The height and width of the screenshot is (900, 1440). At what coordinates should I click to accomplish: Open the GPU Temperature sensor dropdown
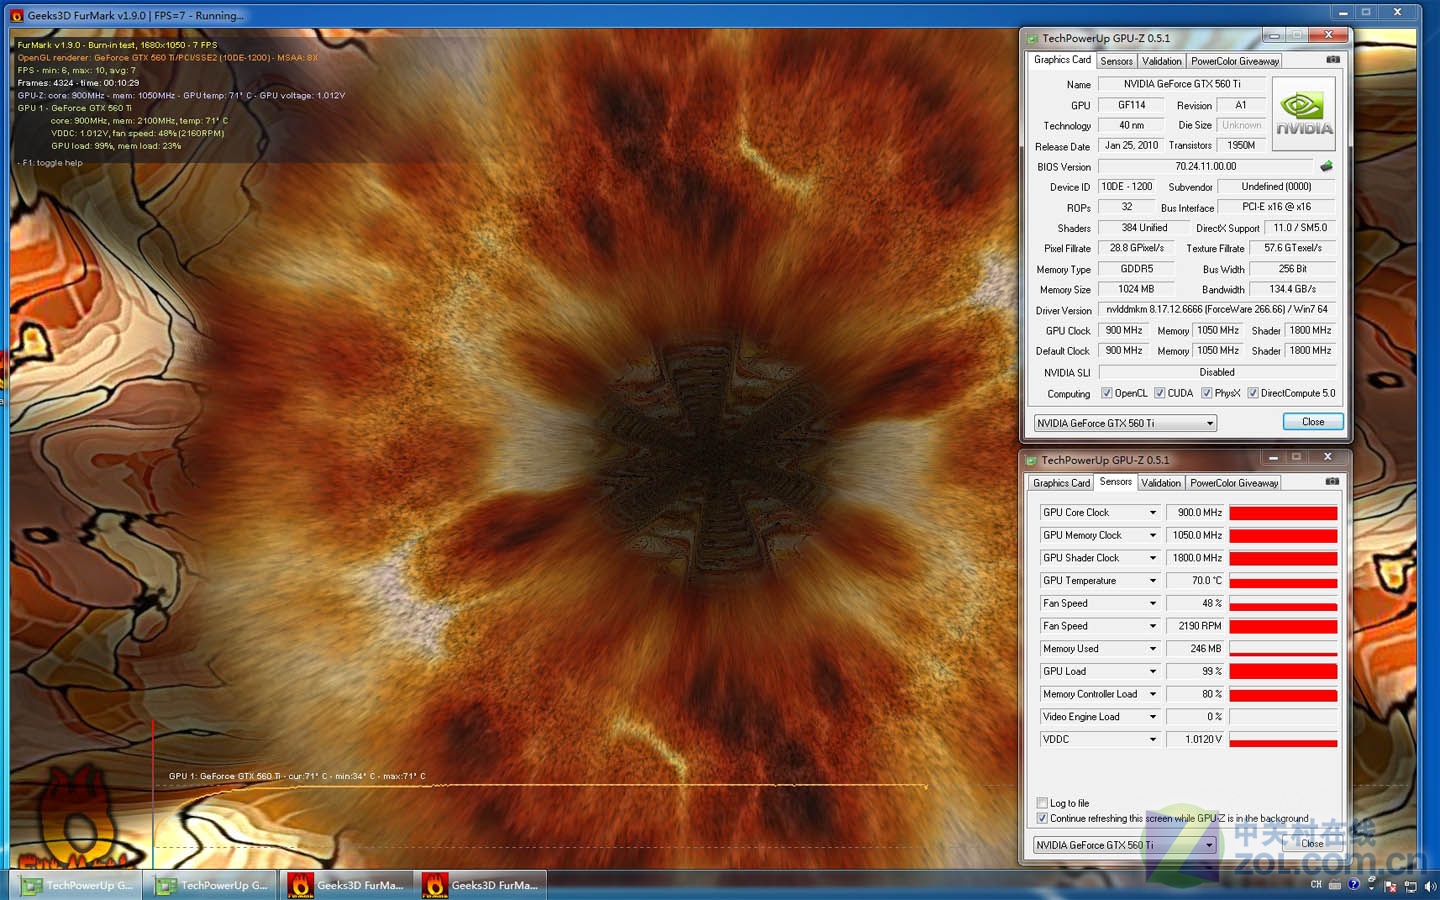tap(1152, 581)
